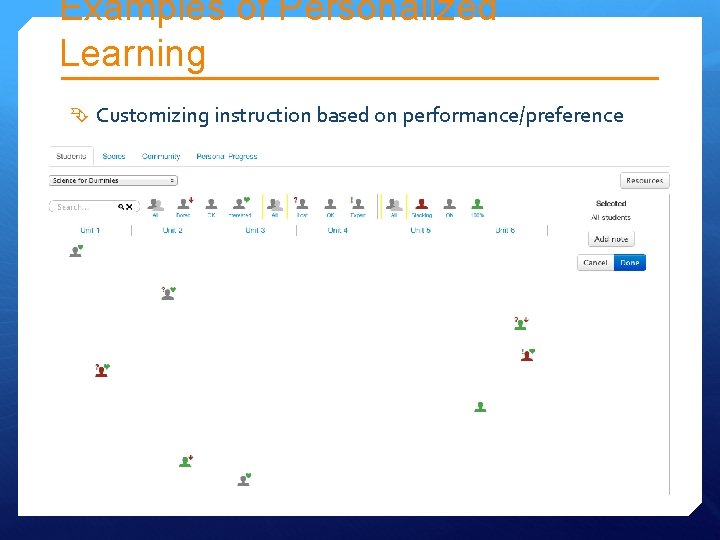Select the yellow-highlighted 'All' knowledge filter
Screen dimensions: 720x540
tap(275, 208)
